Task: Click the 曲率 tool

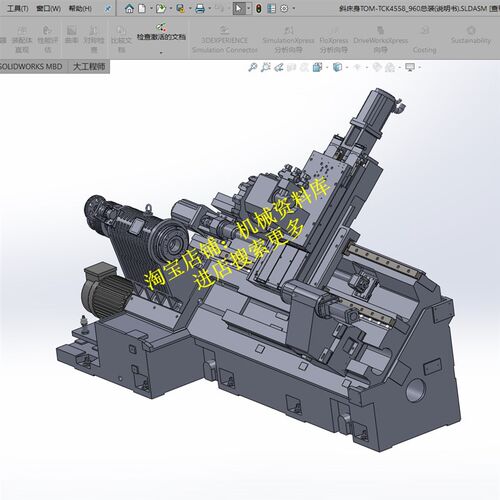Action: (x=71, y=35)
